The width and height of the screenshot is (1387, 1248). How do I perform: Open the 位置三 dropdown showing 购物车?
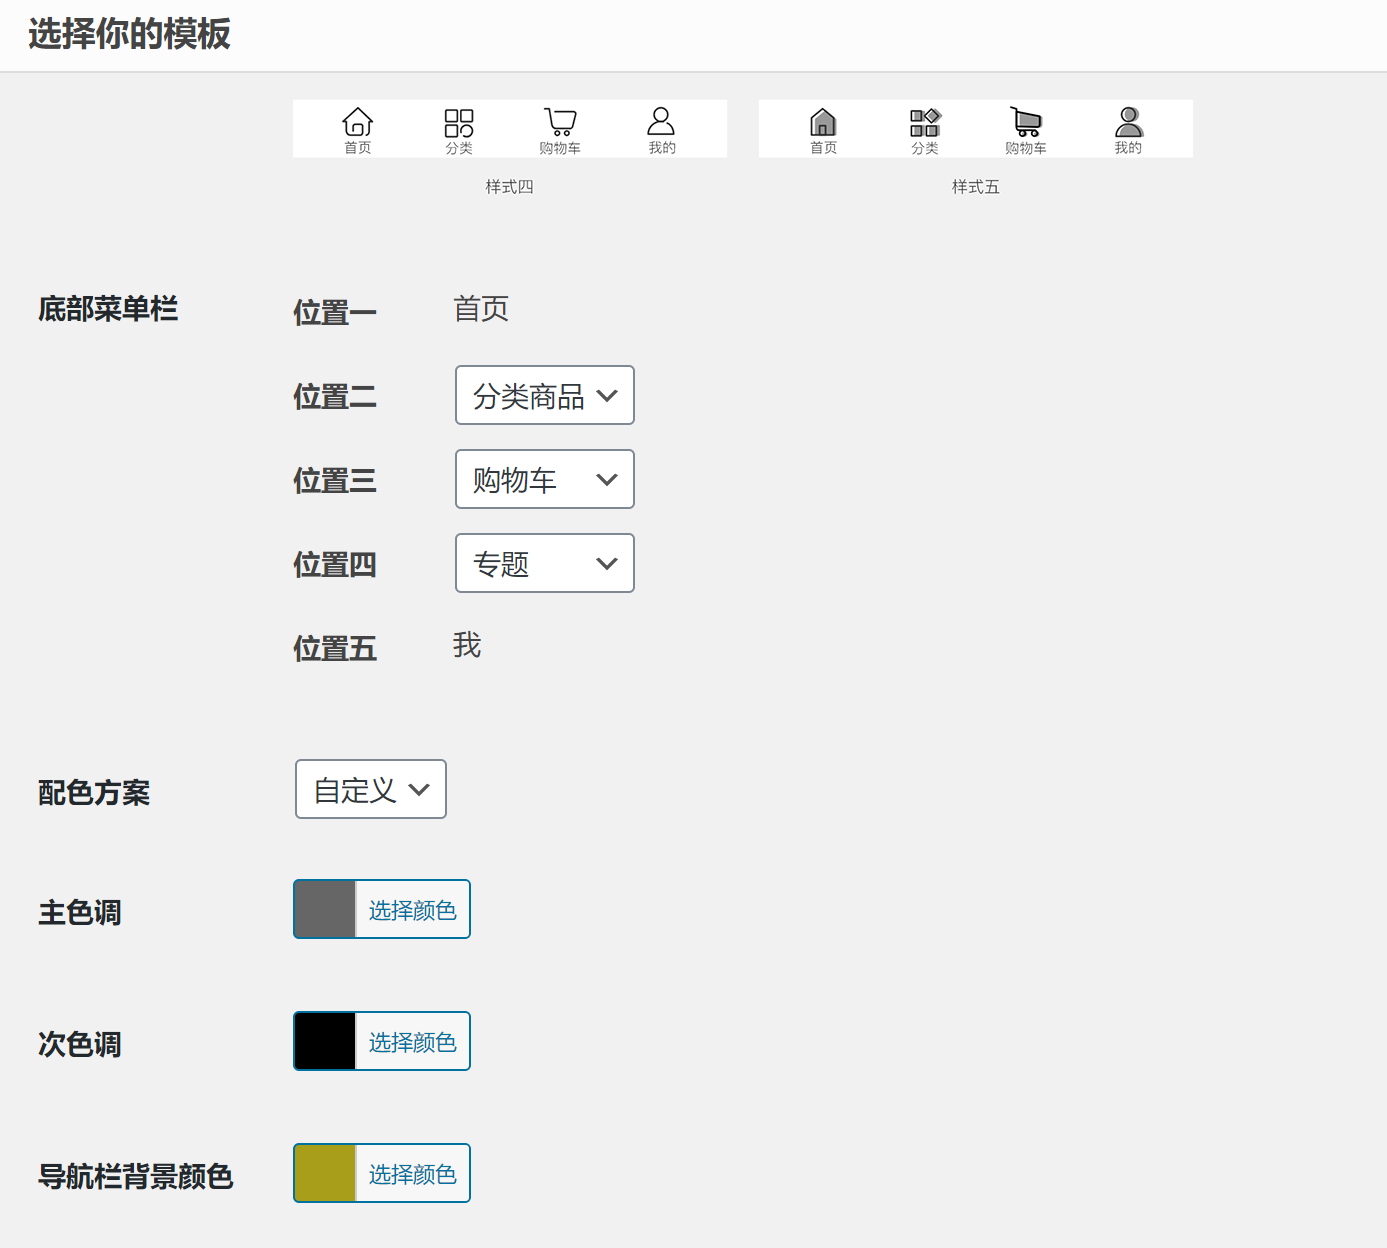pyautogui.click(x=545, y=479)
